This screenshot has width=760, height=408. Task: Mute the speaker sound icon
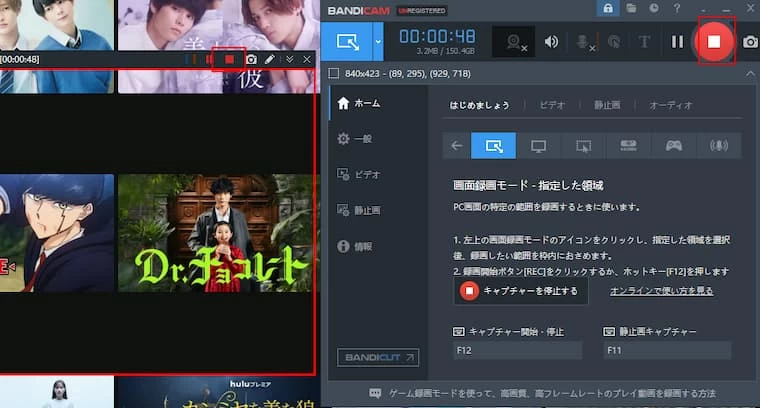tap(551, 42)
